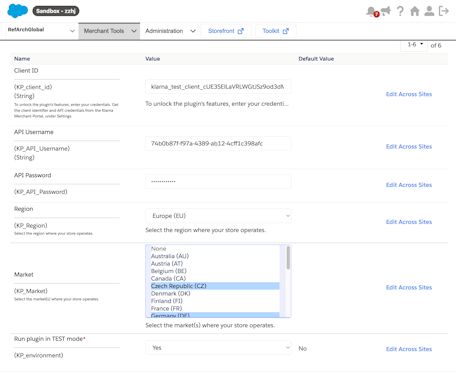This screenshot has height=372, width=456.
Task: Click the API Password field
Action: pos(218,181)
